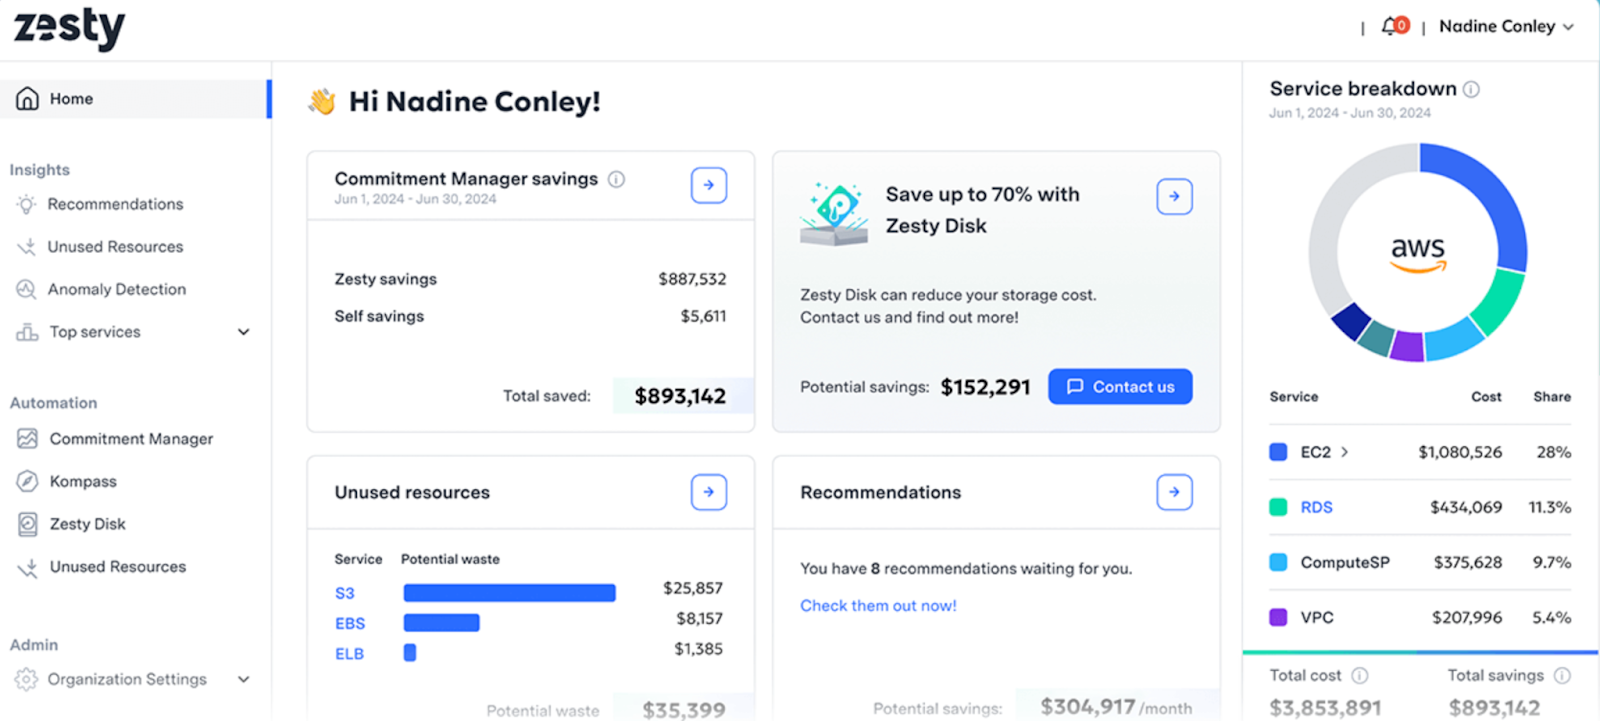This screenshot has width=1600, height=721.
Task: Click info icon beside Service breakdown
Action: 1471,89
